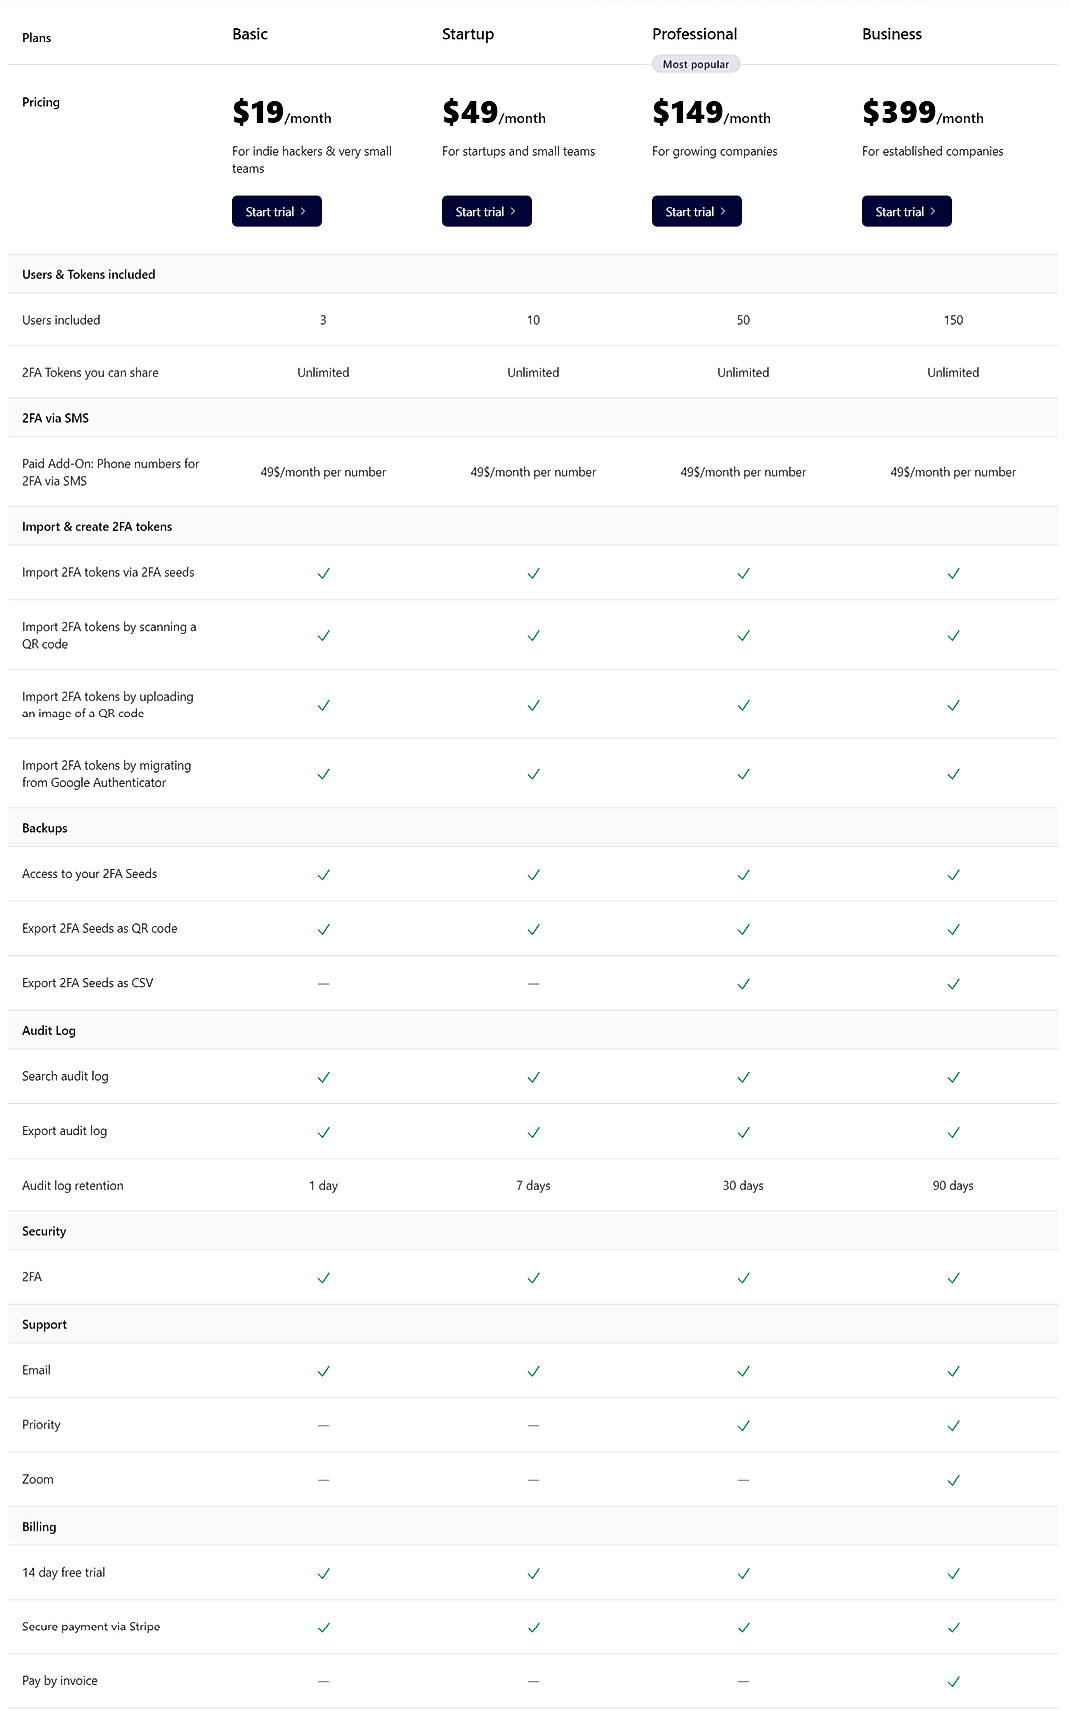Click the Basic checkmark for Access to your 2FA Seeds
Image resolution: width=1070 pixels, height=1718 pixels.
pyautogui.click(x=322, y=873)
